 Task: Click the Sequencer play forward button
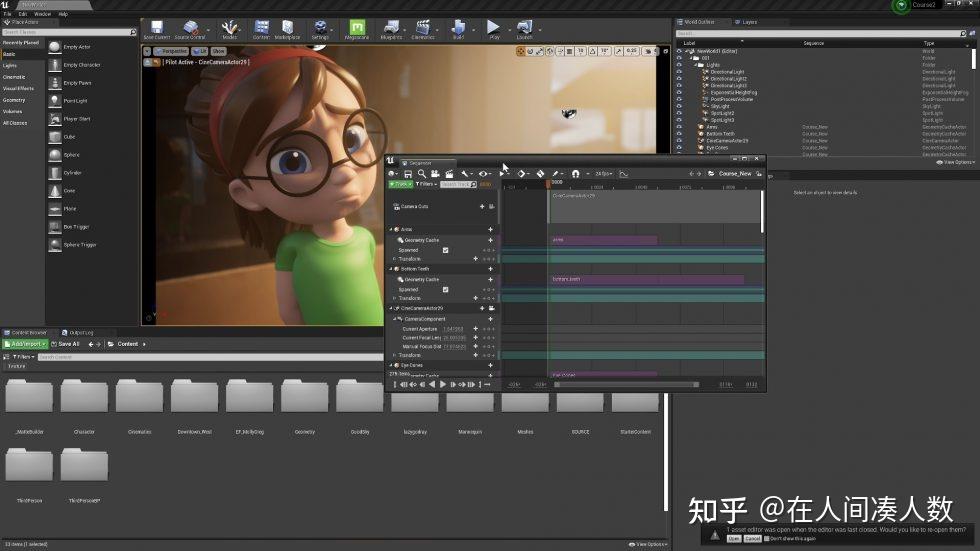[442, 385]
